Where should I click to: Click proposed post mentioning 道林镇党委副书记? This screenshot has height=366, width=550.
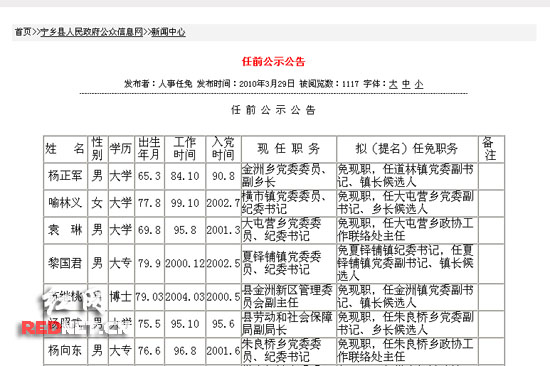point(407,176)
